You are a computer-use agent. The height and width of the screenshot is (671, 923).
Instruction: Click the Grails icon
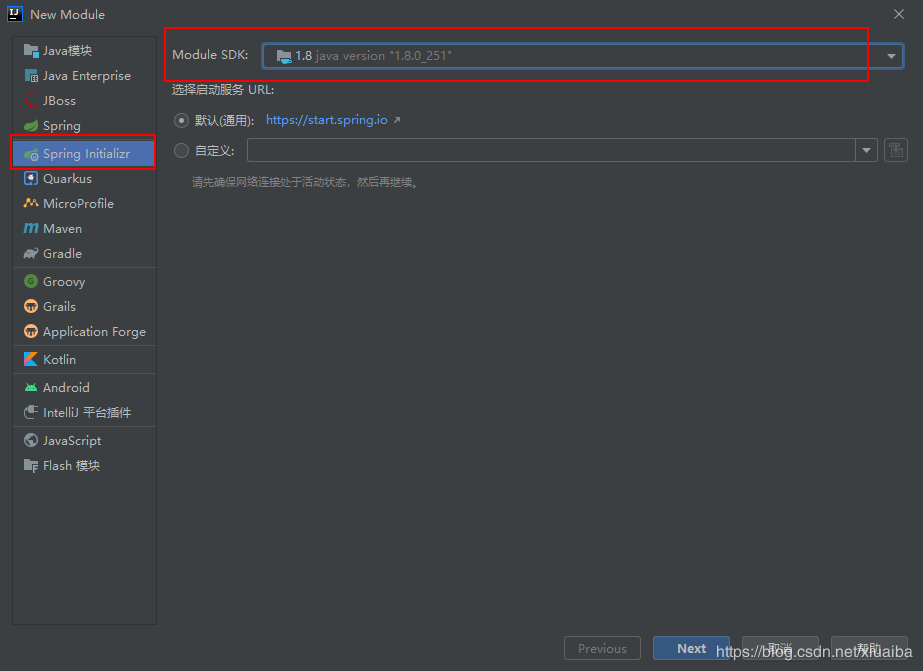(31, 307)
